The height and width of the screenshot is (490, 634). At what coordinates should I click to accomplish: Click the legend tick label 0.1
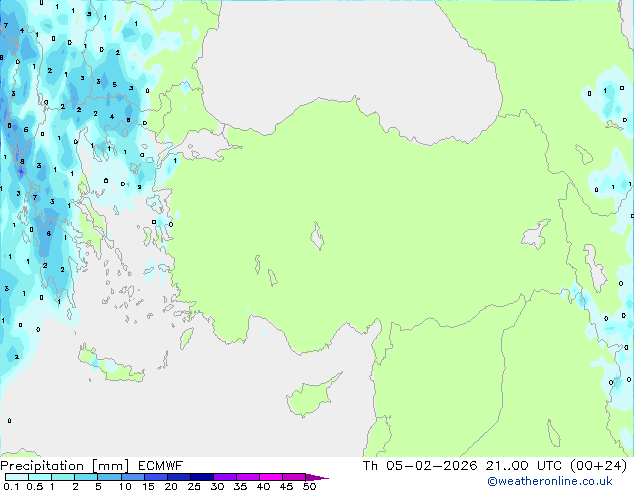(x=10, y=487)
